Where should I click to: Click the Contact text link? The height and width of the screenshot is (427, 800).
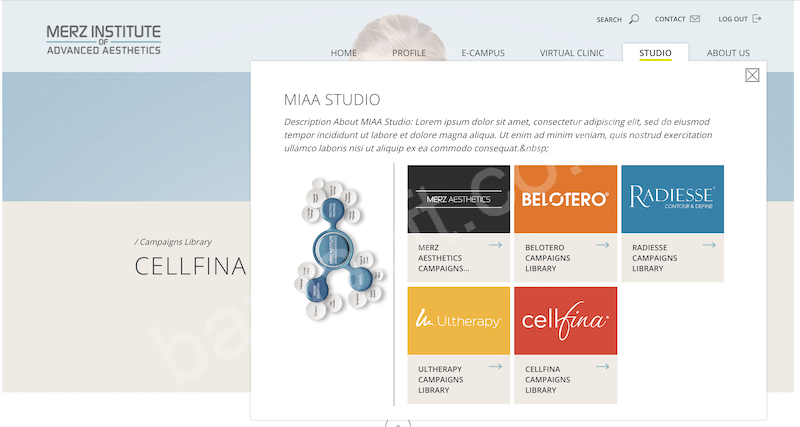(670, 19)
